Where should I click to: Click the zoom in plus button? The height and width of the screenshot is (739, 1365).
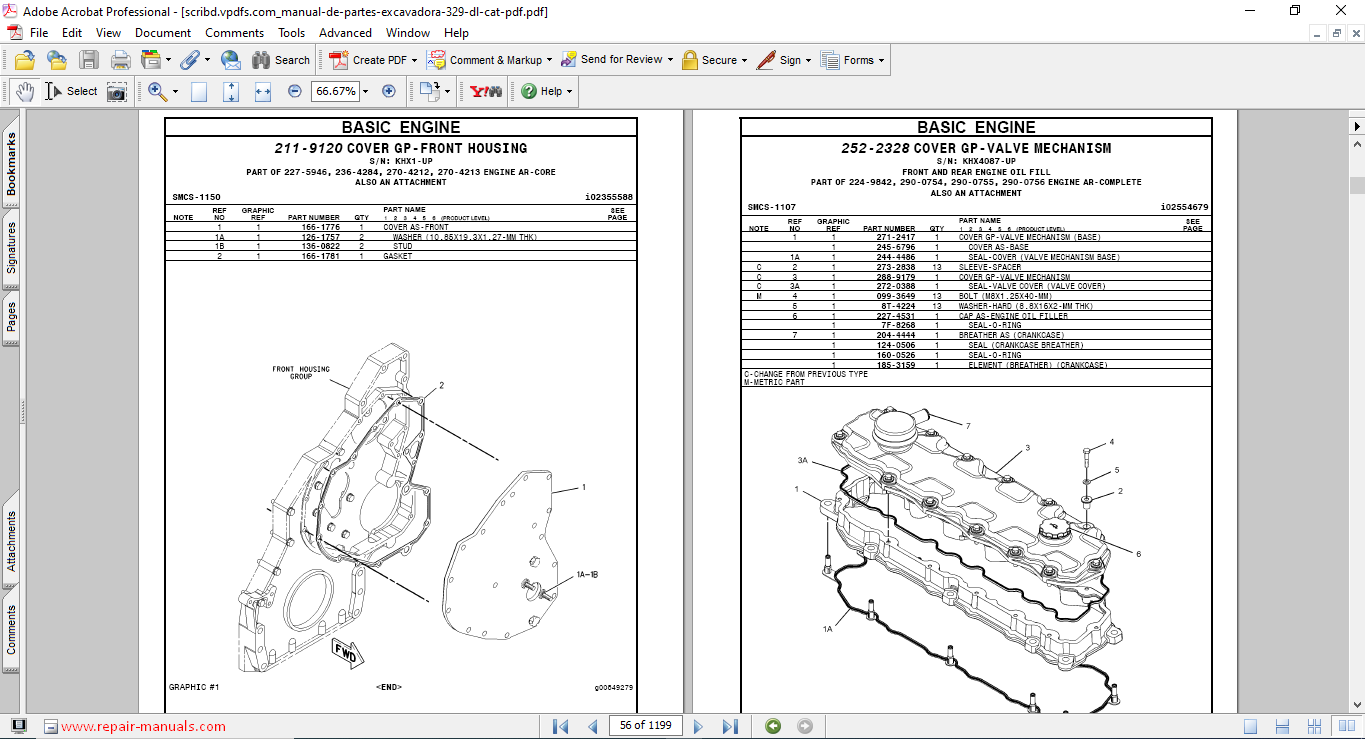(389, 91)
